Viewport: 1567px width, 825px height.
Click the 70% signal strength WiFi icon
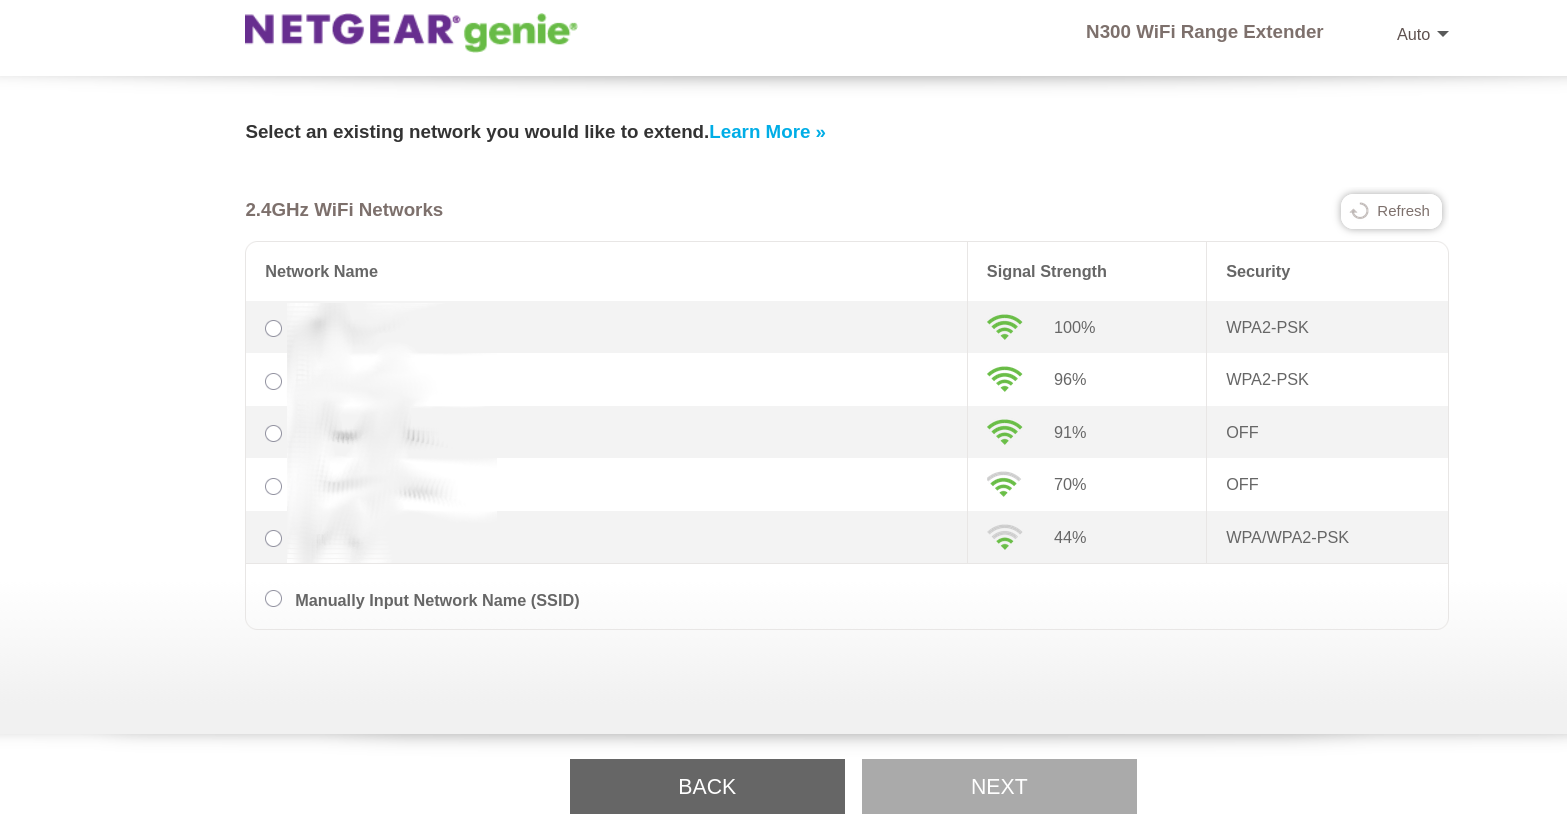(1004, 484)
